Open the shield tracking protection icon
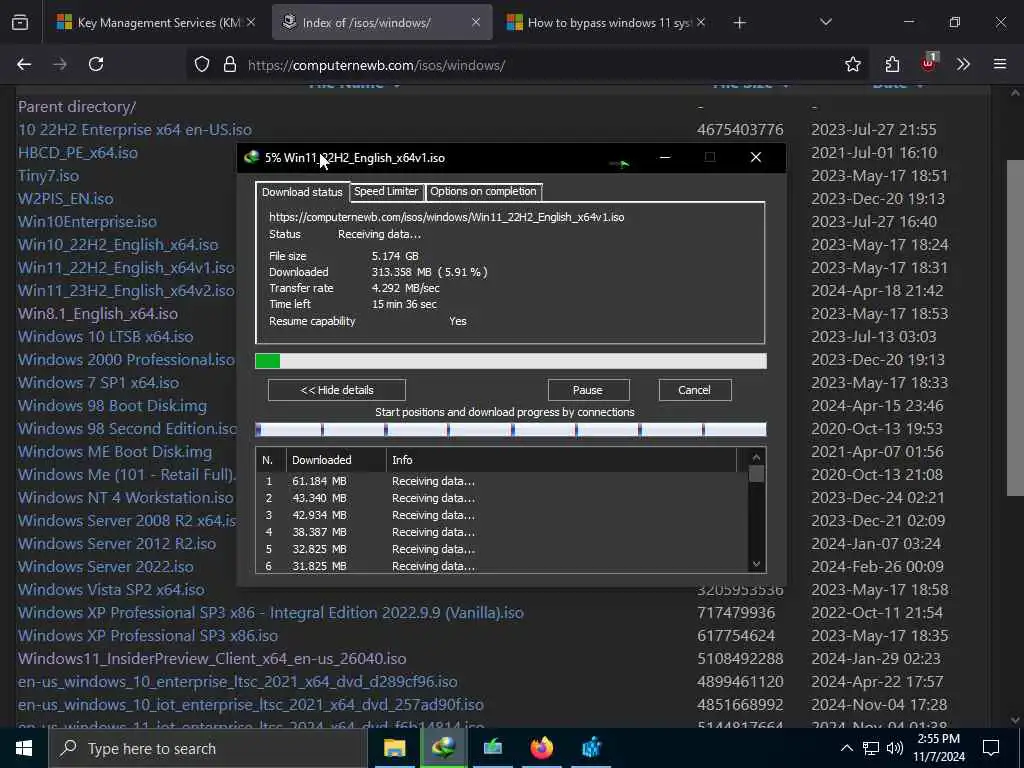1024x768 pixels. click(x=202, y=65)
